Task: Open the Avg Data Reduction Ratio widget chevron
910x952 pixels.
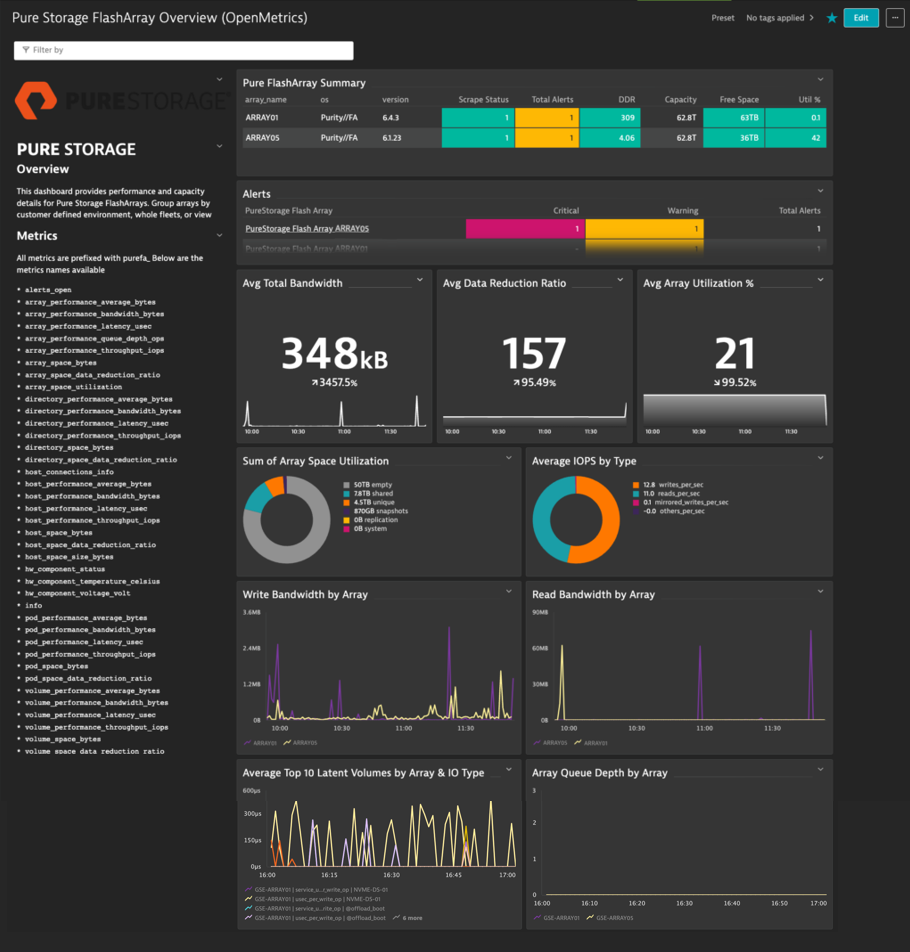Action: pos(620,280)
